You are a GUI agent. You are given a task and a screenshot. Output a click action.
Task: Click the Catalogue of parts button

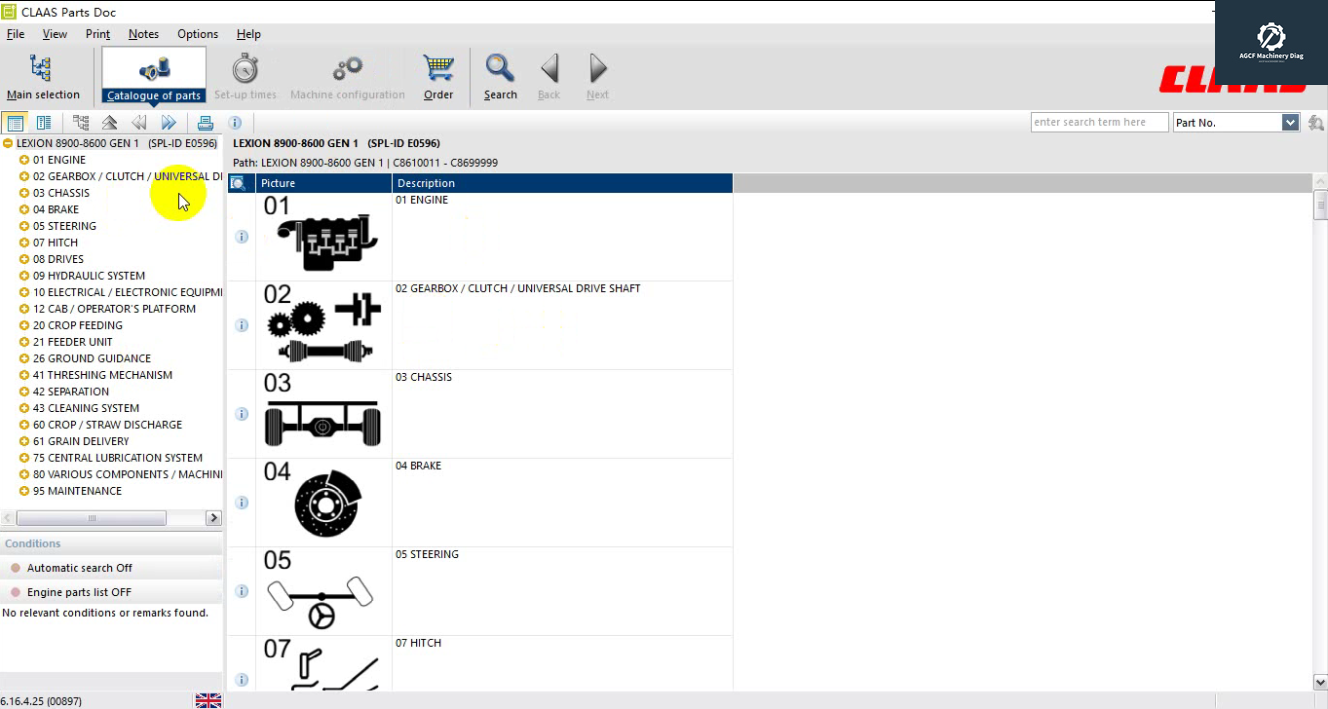click(x=154, y=77)
